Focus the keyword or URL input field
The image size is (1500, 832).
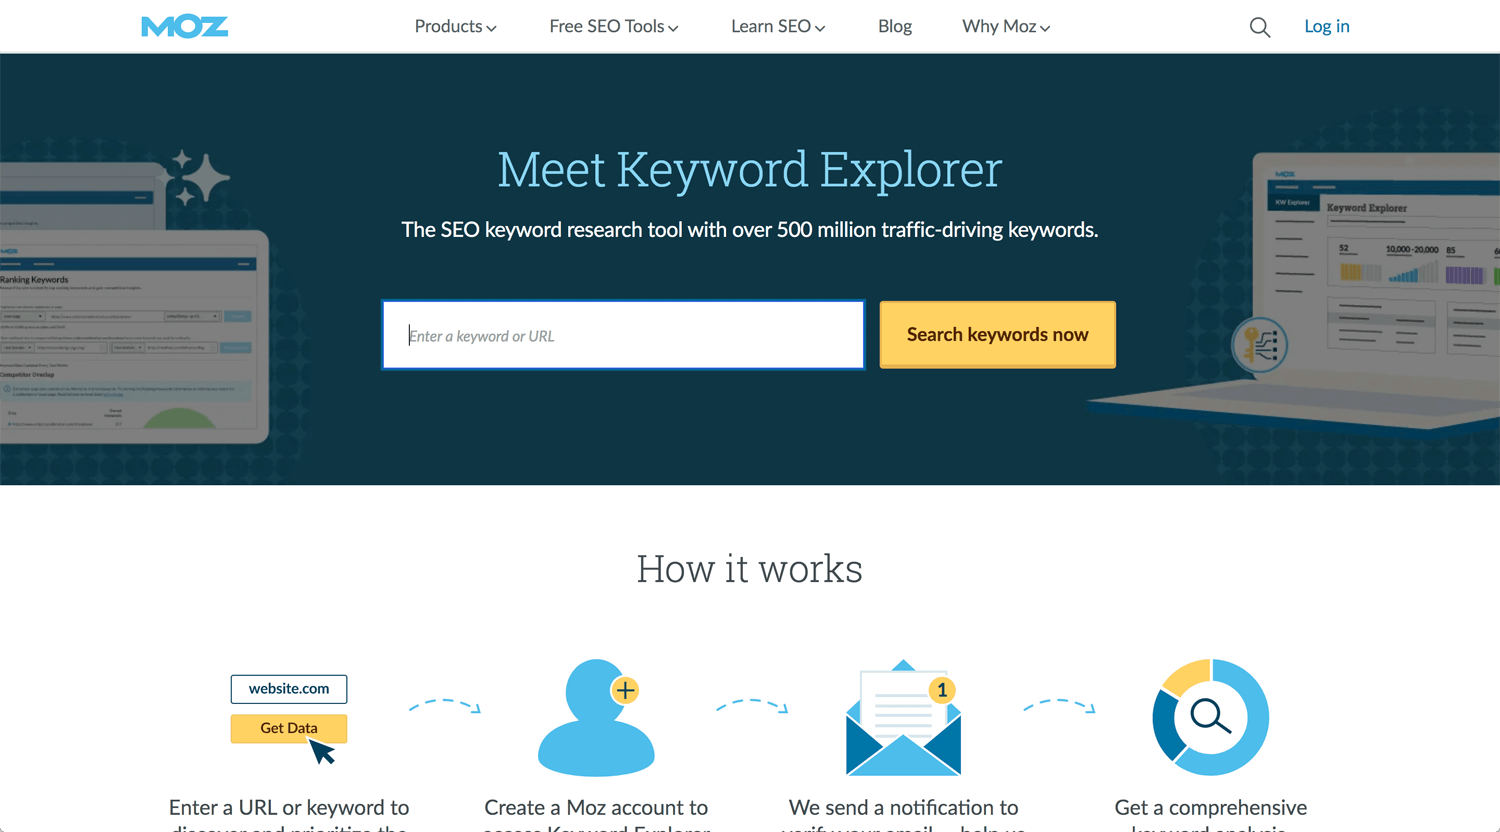coord(623,335)
